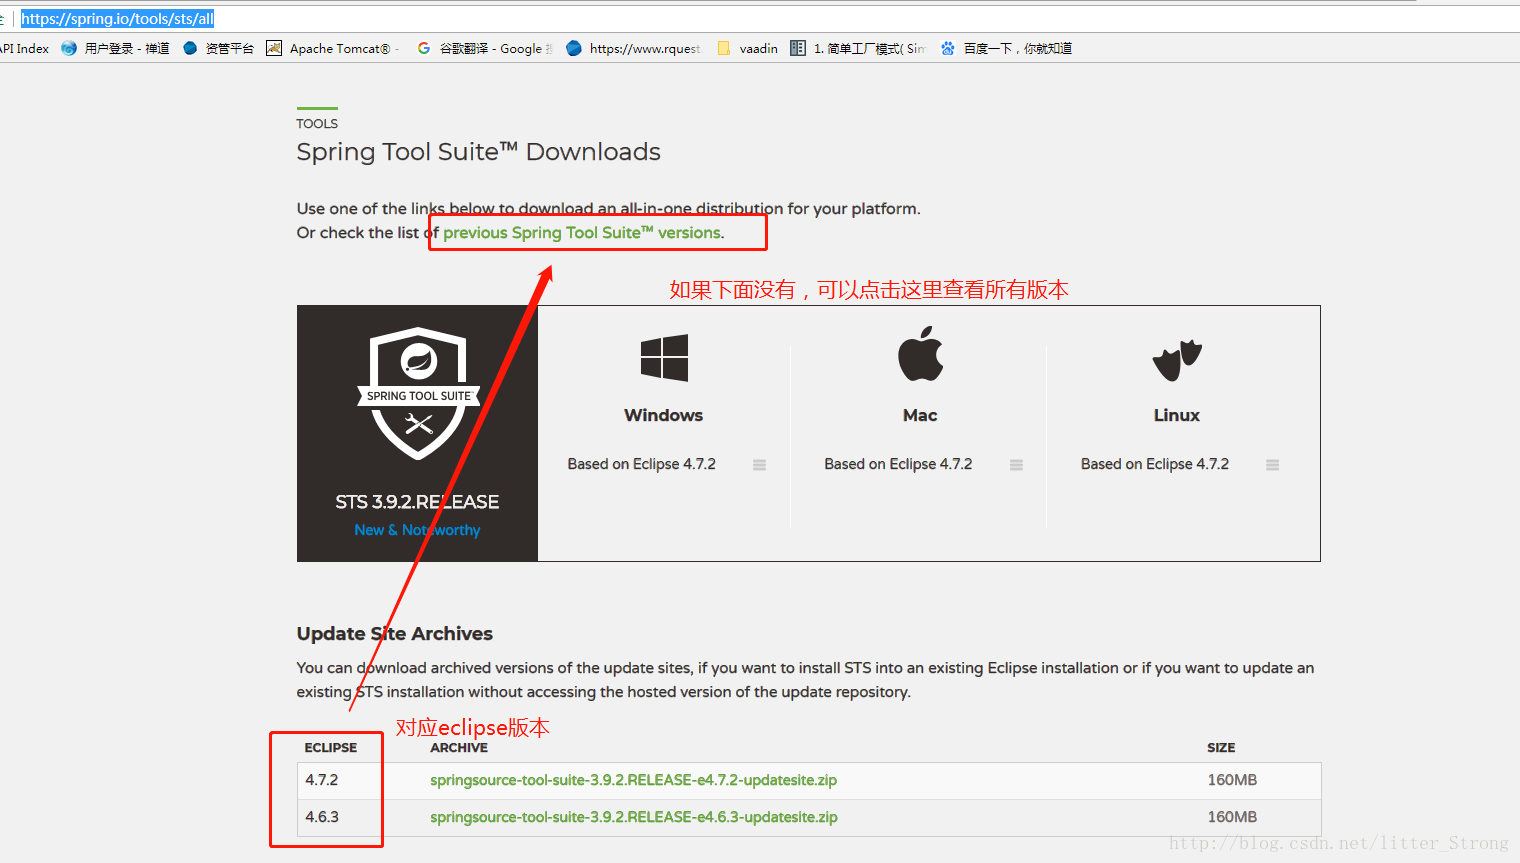Click the 4.7.2 Eclipse version cell

tap(322, 780)
